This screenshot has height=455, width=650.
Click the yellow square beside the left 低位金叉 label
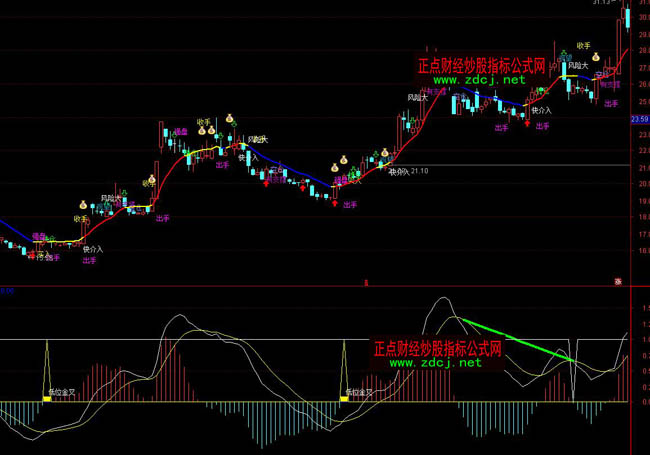46,399
